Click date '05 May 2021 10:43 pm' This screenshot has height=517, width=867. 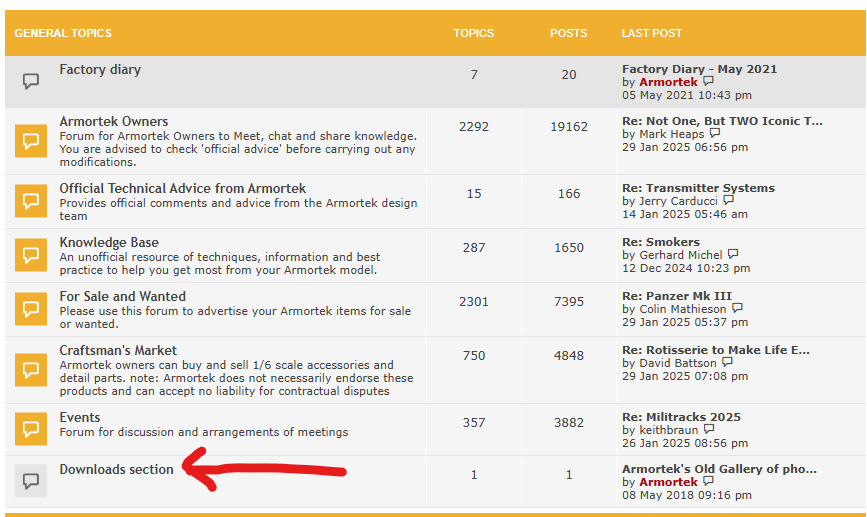coord(687,95)
